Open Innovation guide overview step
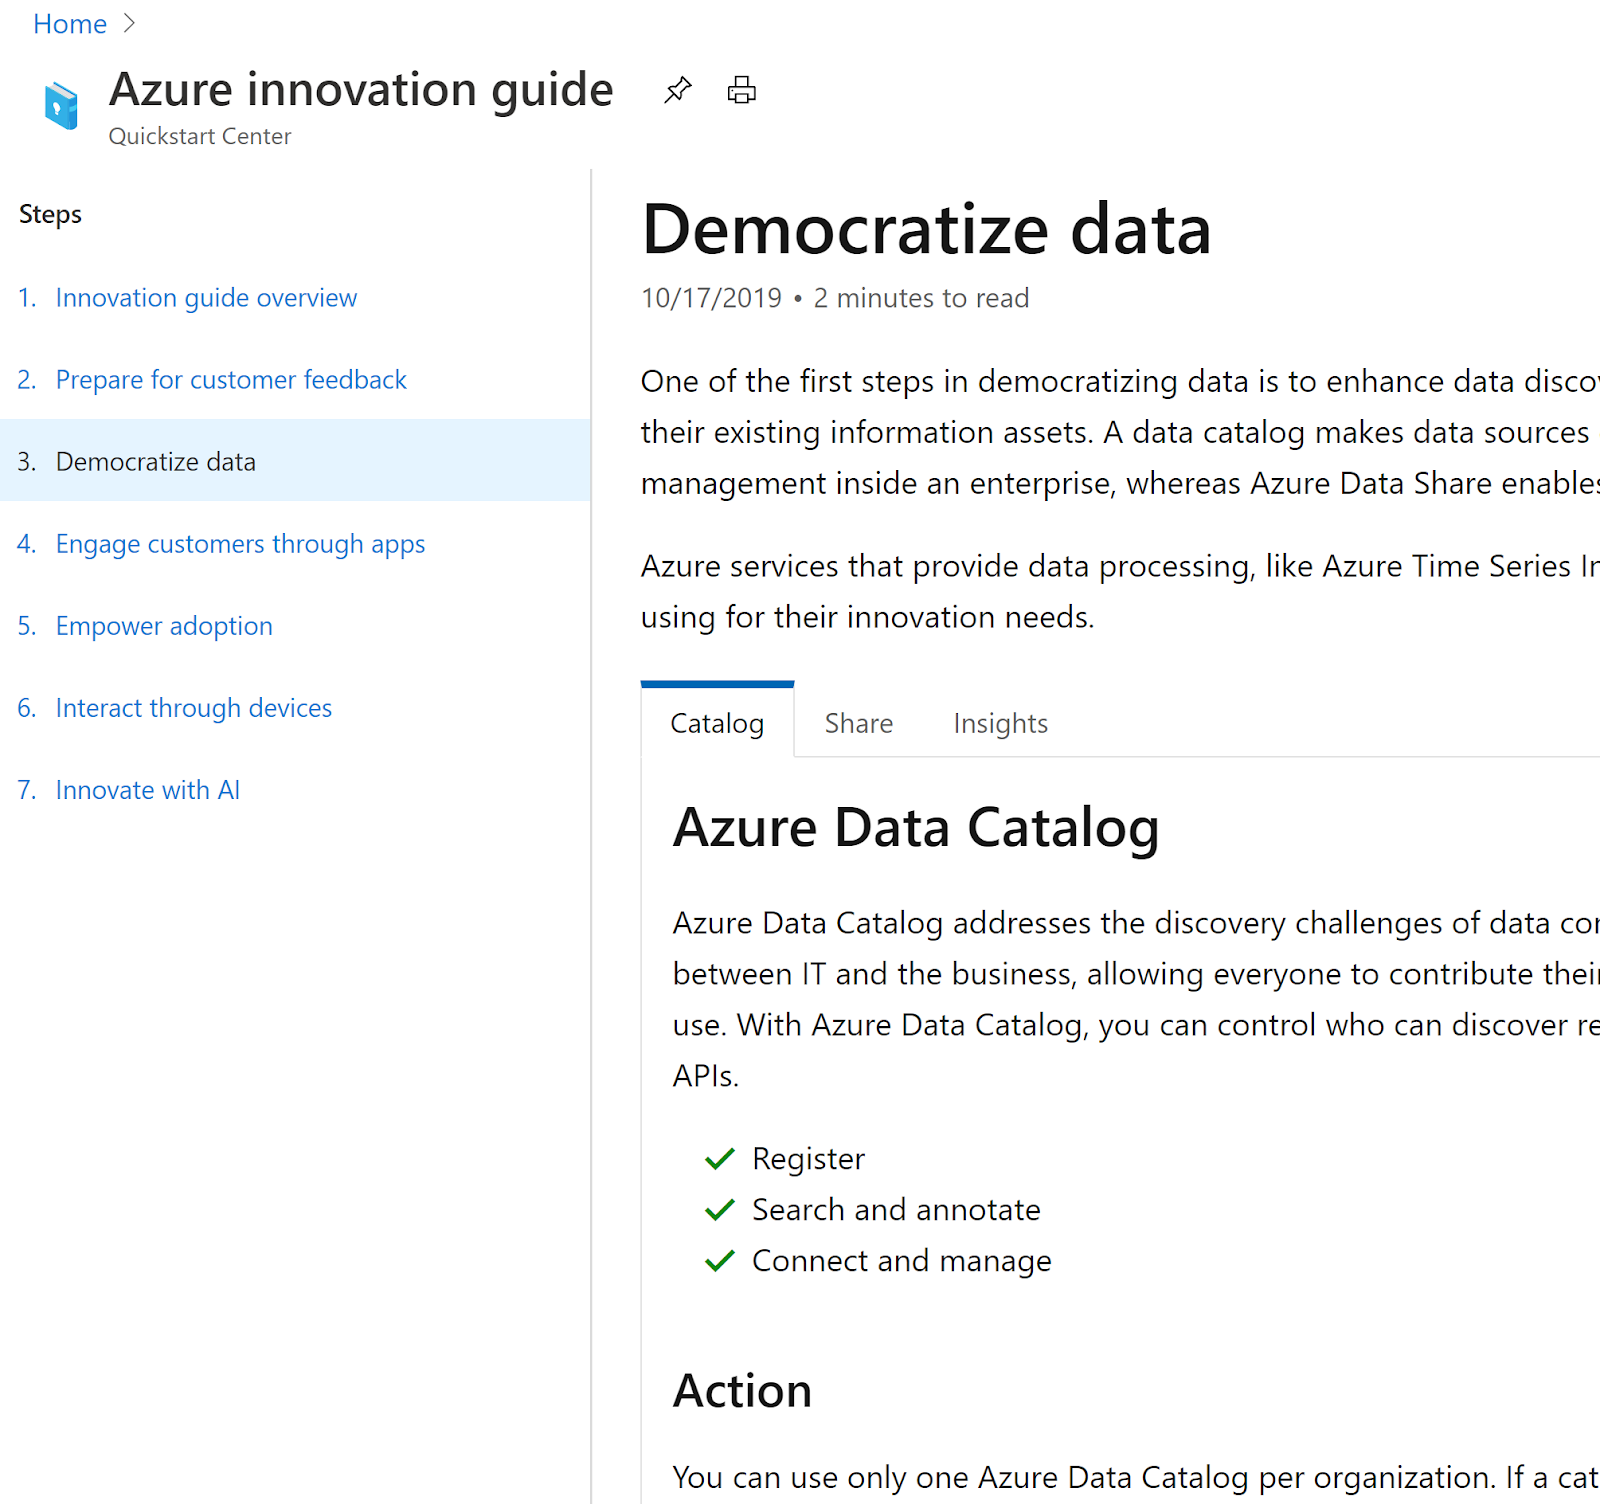Screen dimensions: 1600x1504 (x=206, y=298)
